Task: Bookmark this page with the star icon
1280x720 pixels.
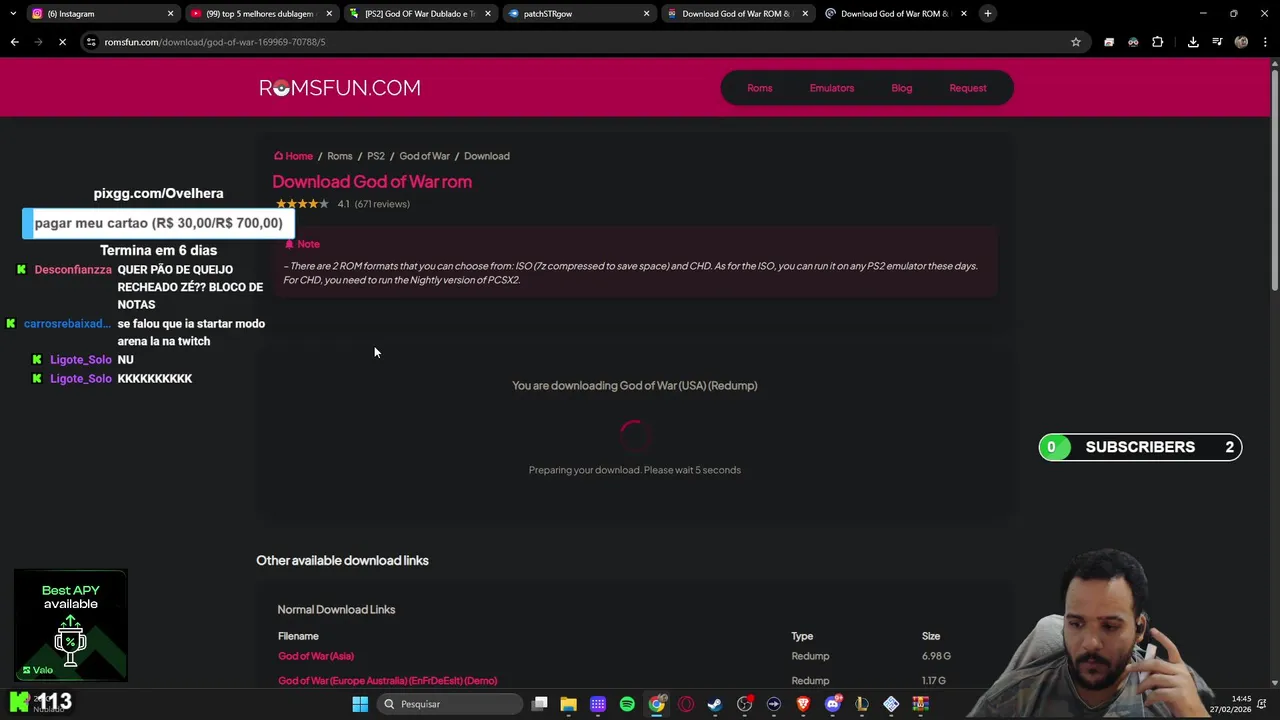Action: coord(1076,42)
